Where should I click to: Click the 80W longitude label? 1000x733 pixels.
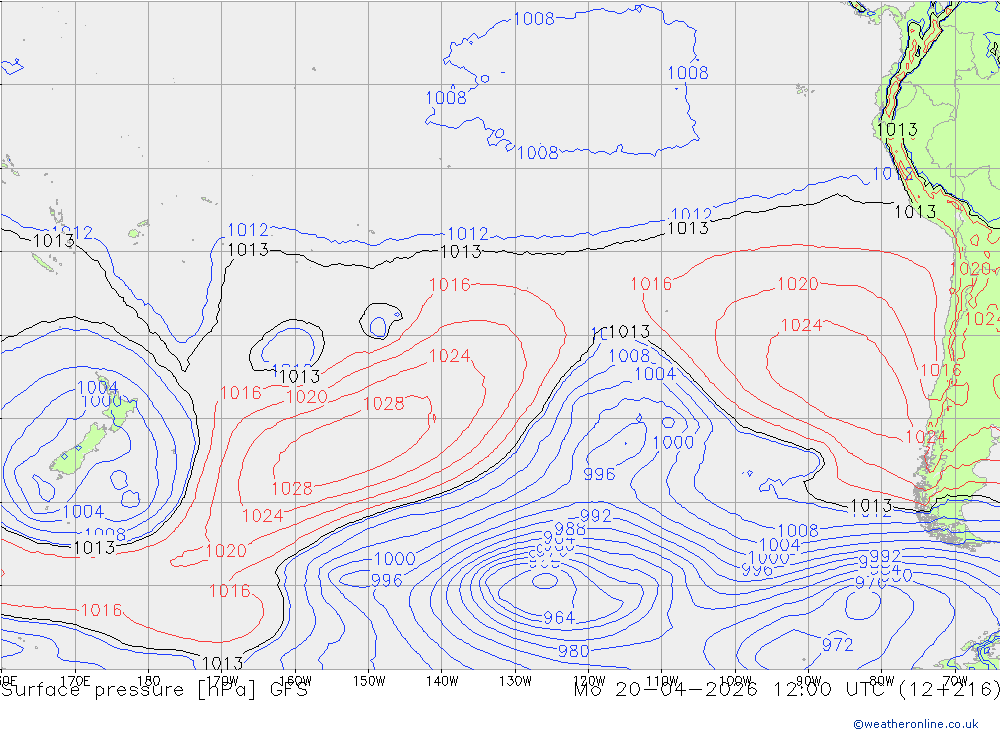click(x=882, y=681)
